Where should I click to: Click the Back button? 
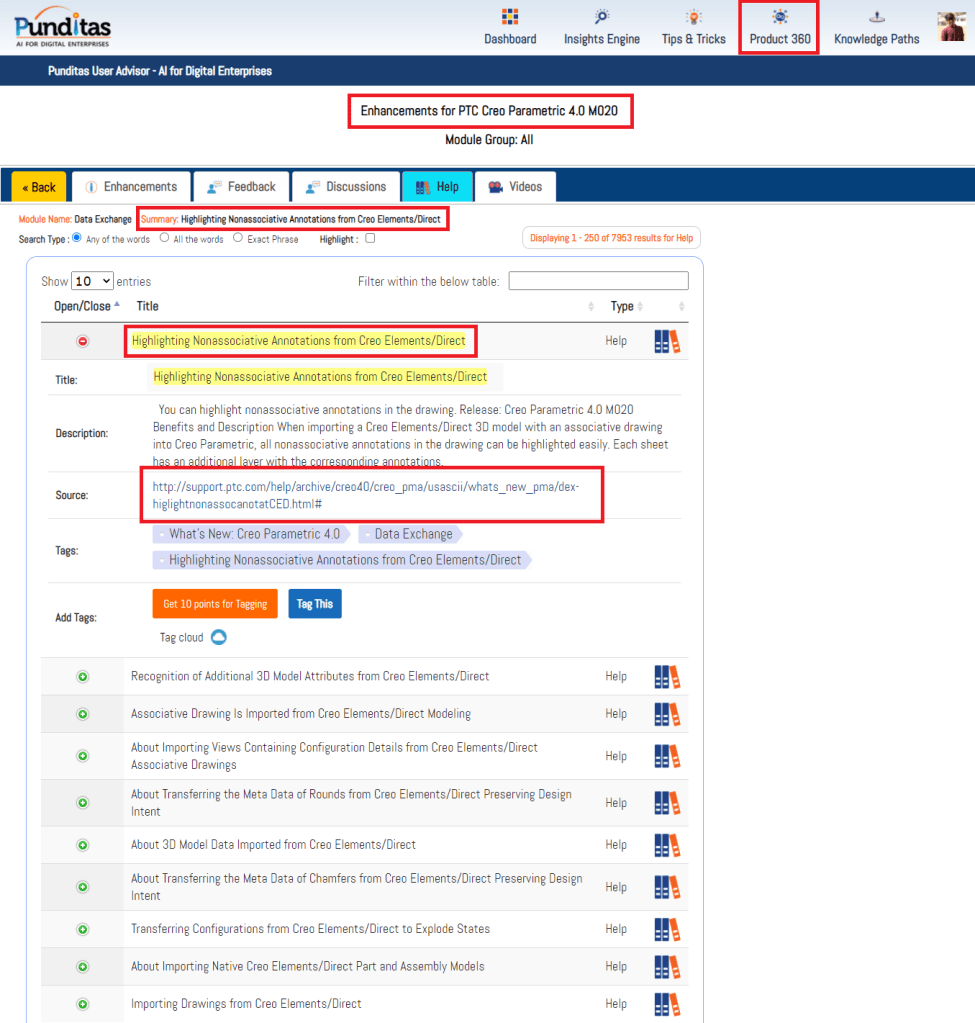39,187
